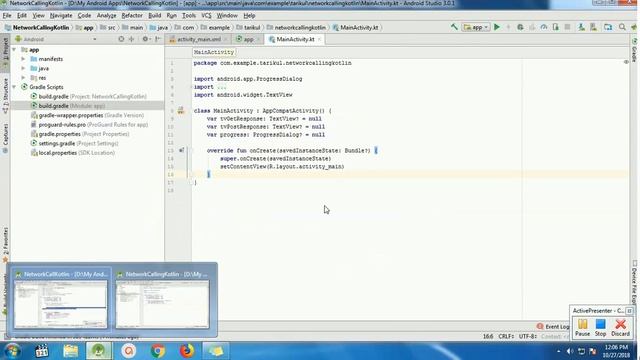Open Firefox from the taskbar
This screenshot has height=360, width=640.
[x=187, y=351]
